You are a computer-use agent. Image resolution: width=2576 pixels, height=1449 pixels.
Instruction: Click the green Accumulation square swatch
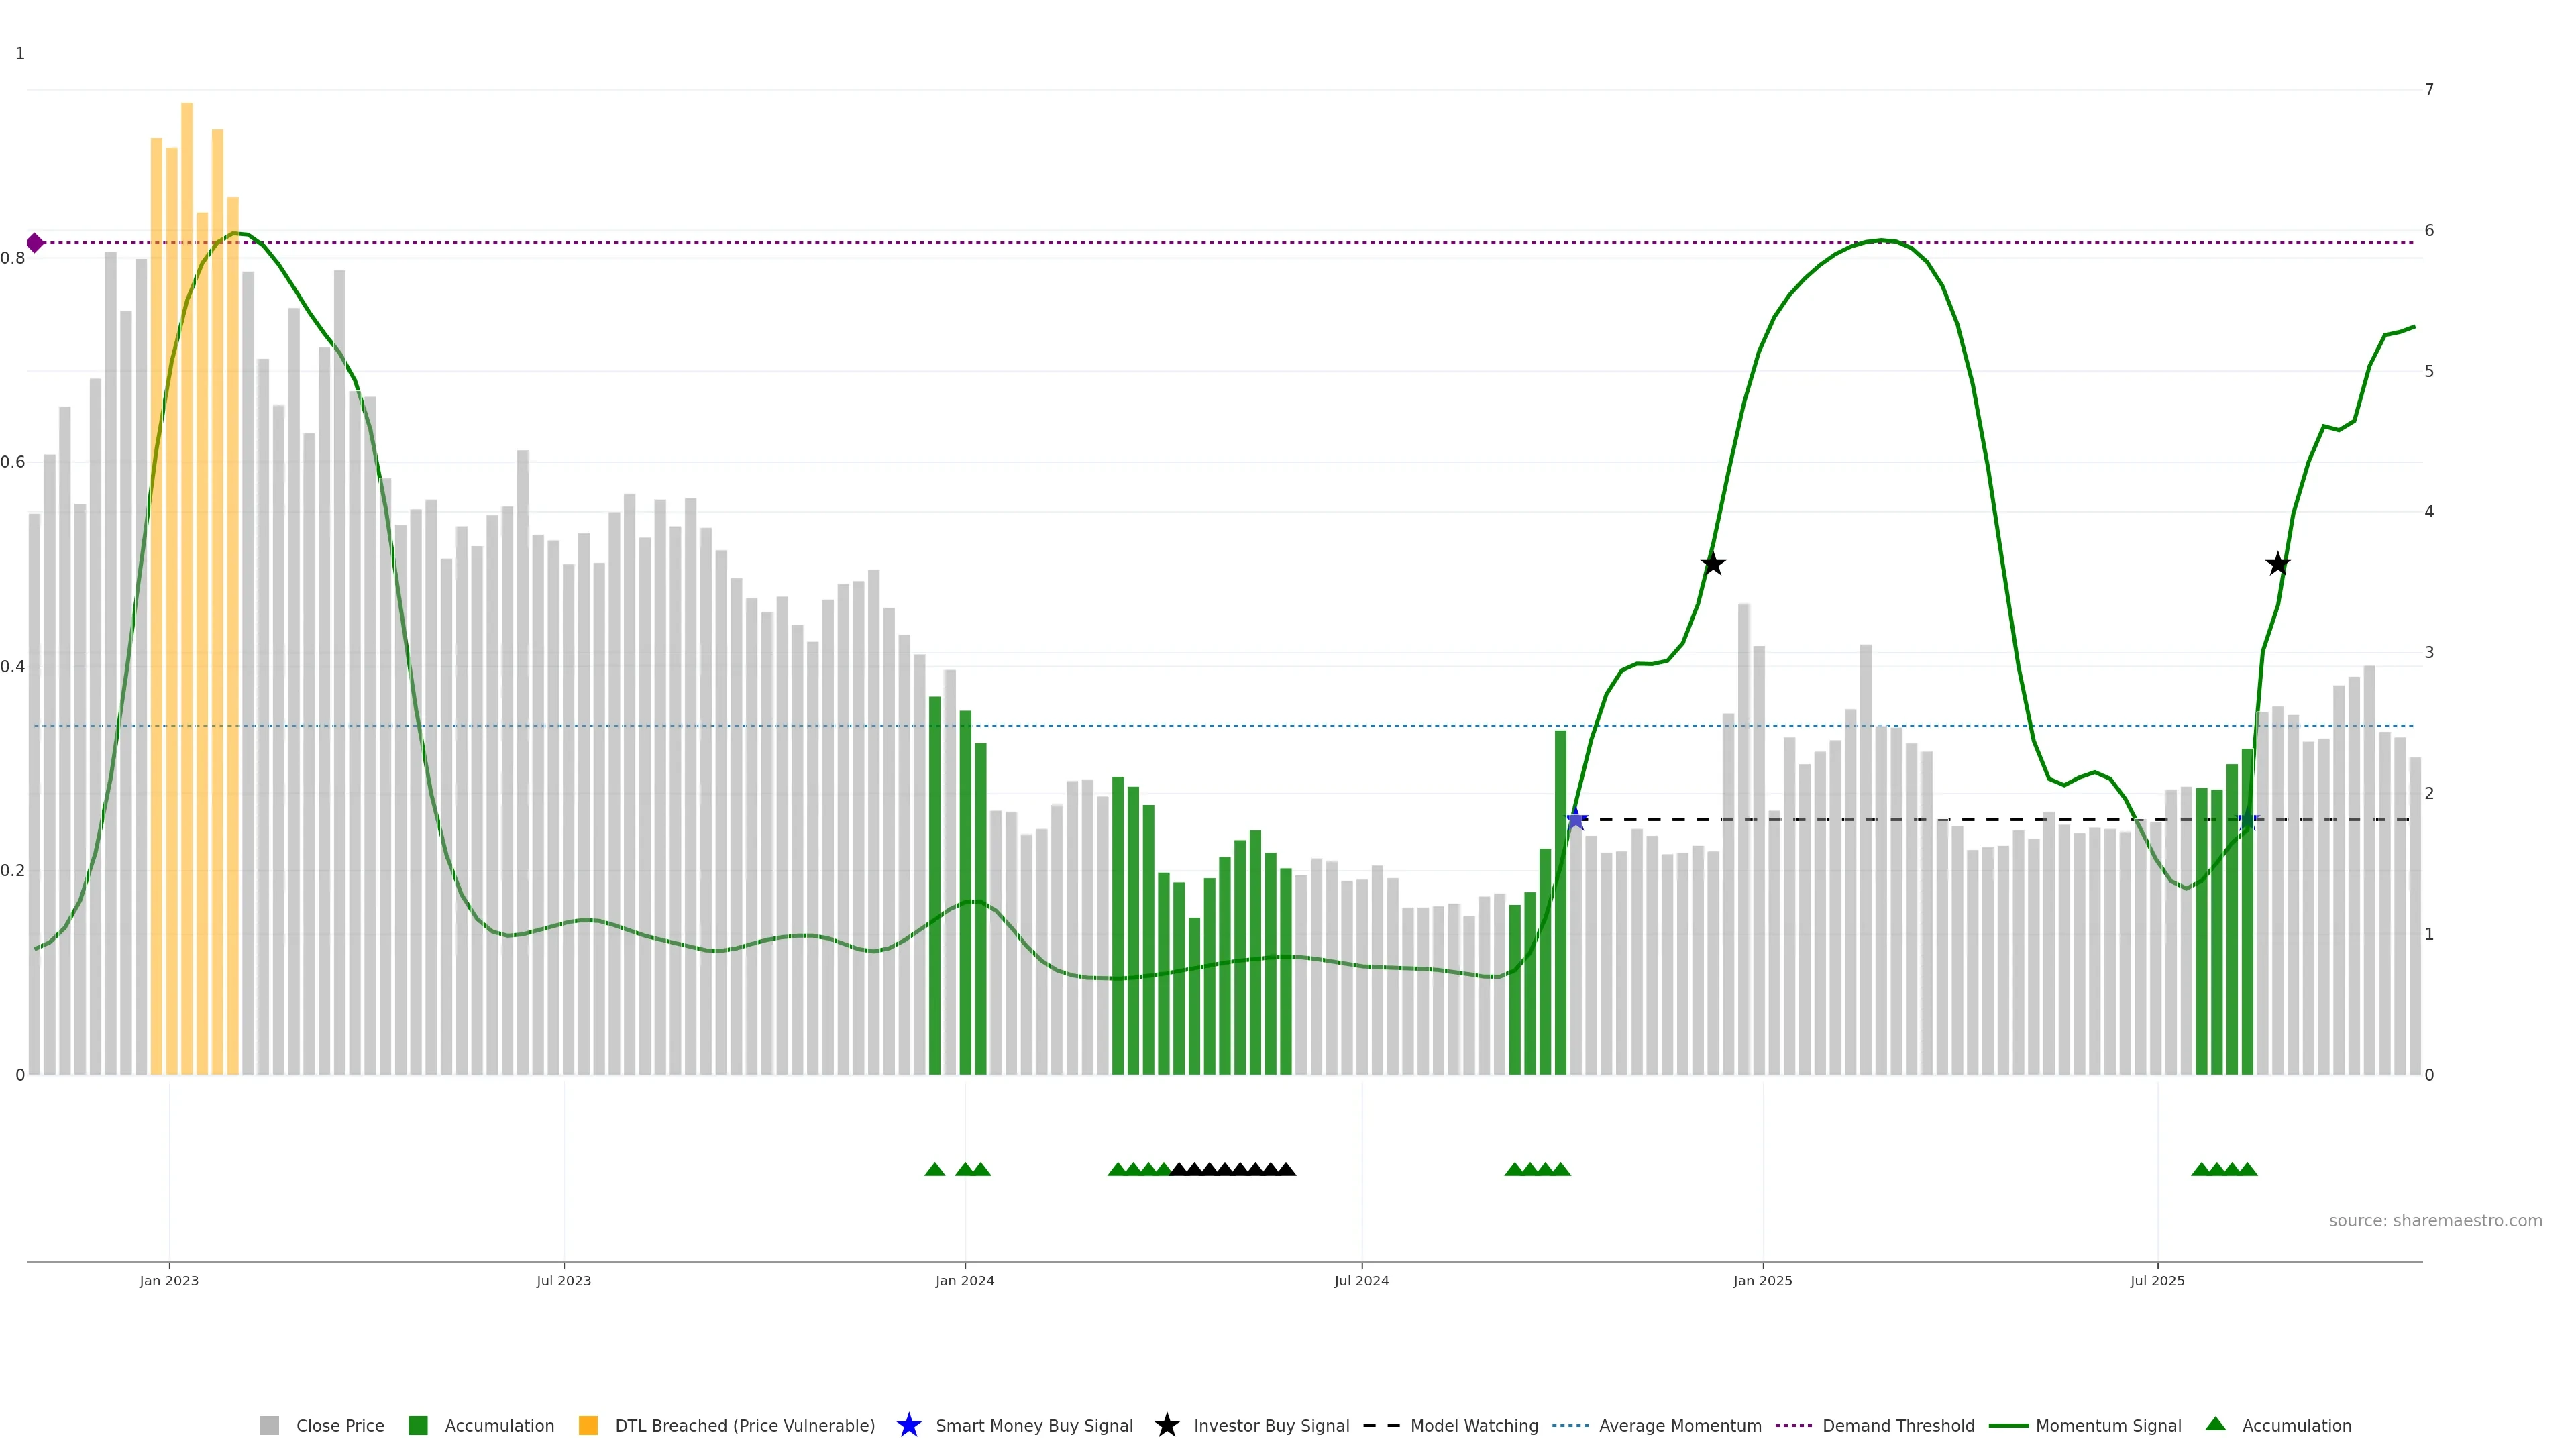418,1426
